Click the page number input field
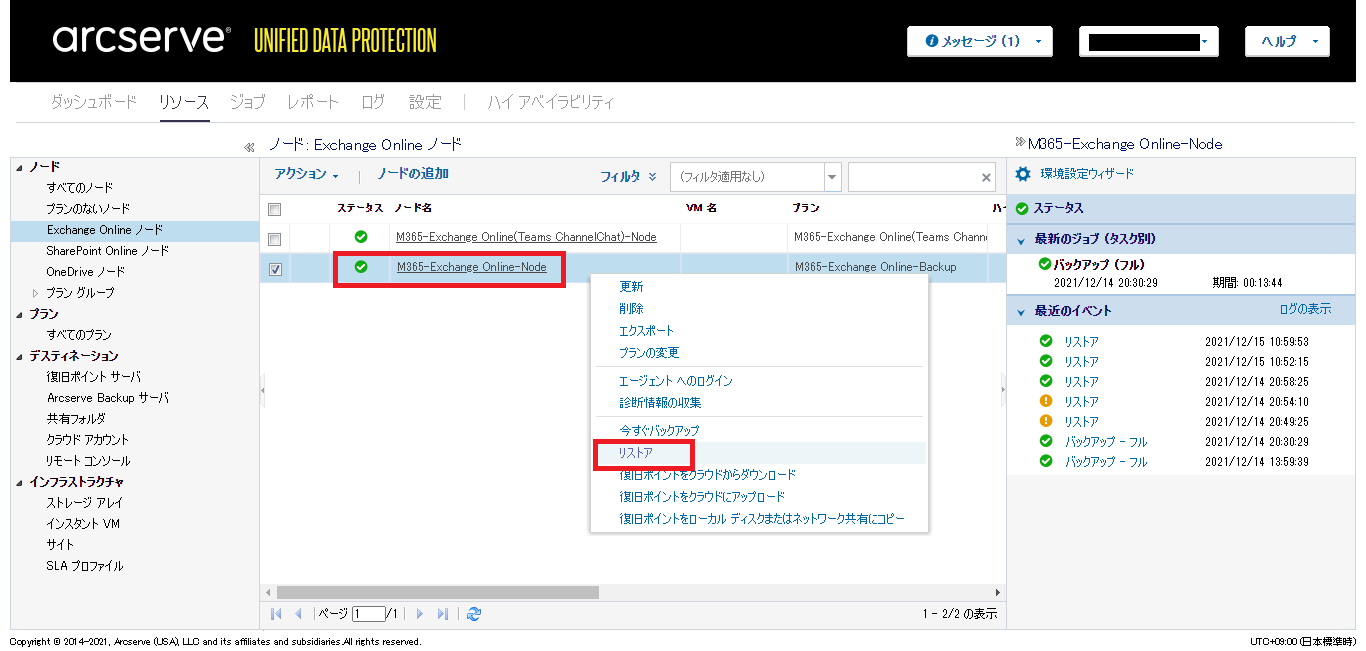The image size is (1366, 651). tap(368, 614)
